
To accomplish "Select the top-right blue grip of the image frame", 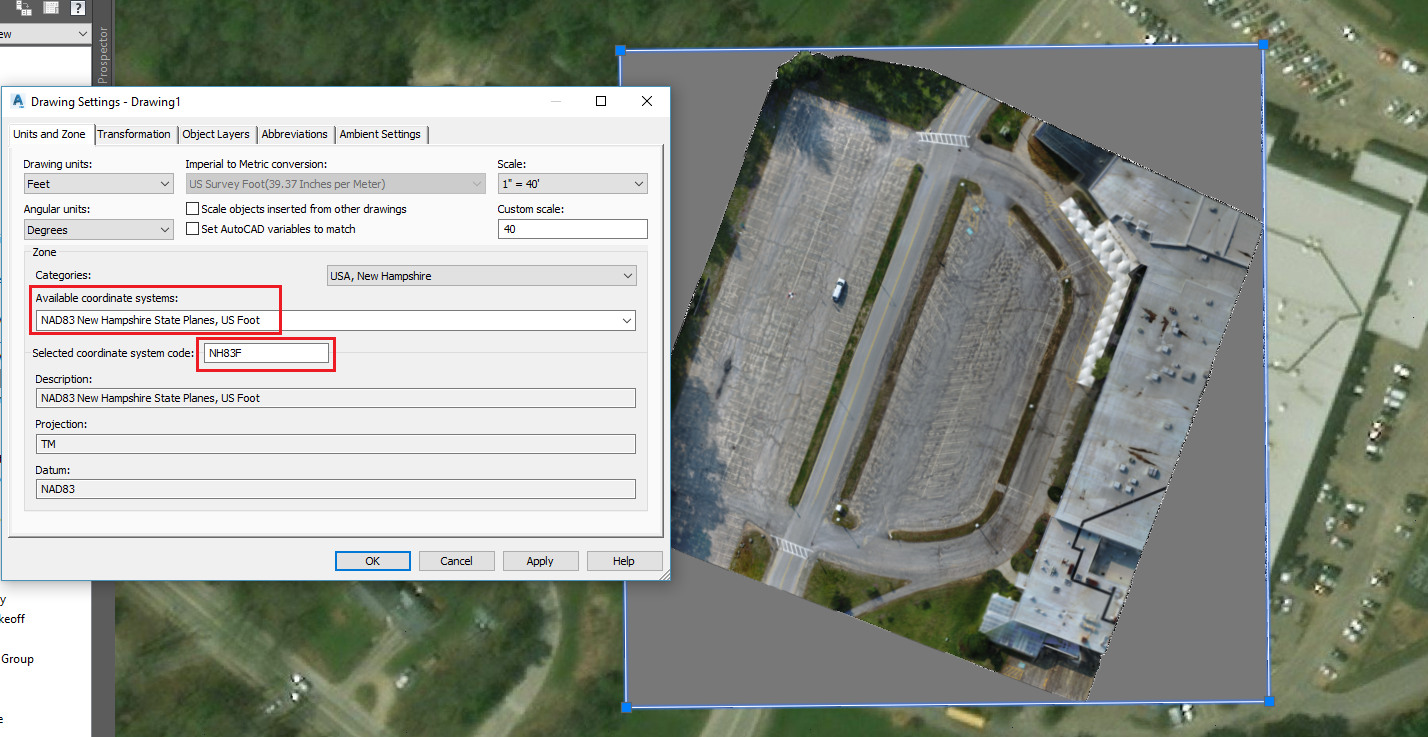I will point(1263,44).
